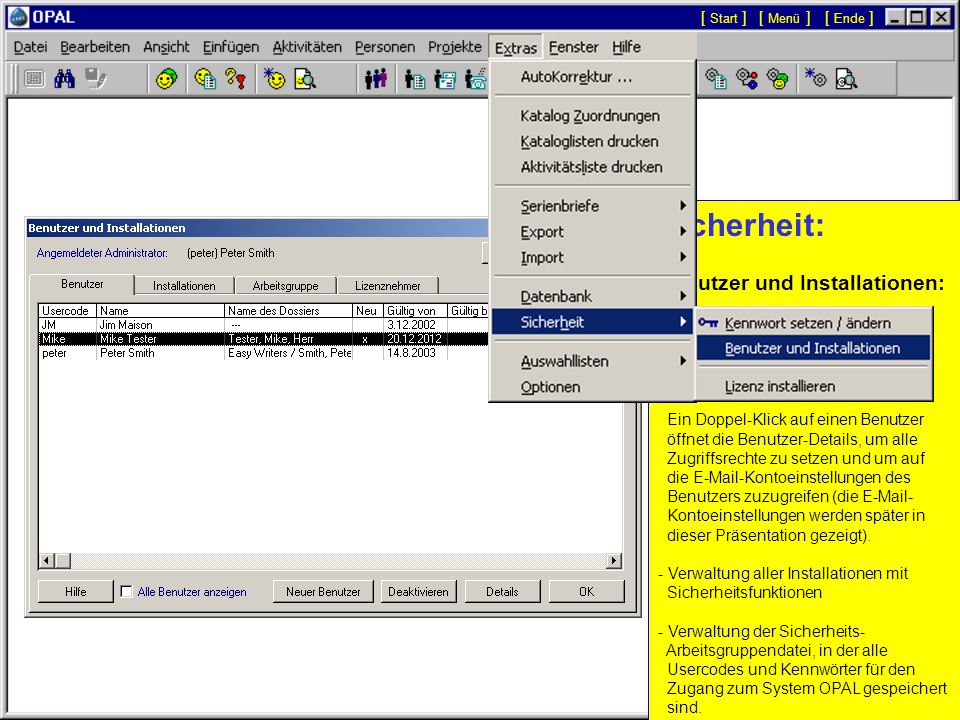960x720 pixels.
Task: Click the grayed save-and-pen toolbar icon
Action: [x=96, y=78]
